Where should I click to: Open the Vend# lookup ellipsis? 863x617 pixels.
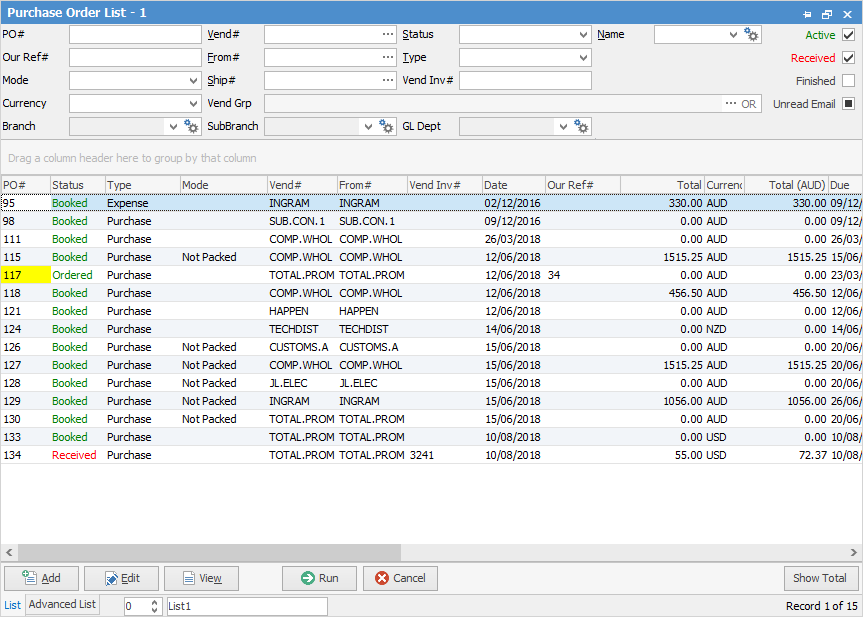(x=387, y=35)
